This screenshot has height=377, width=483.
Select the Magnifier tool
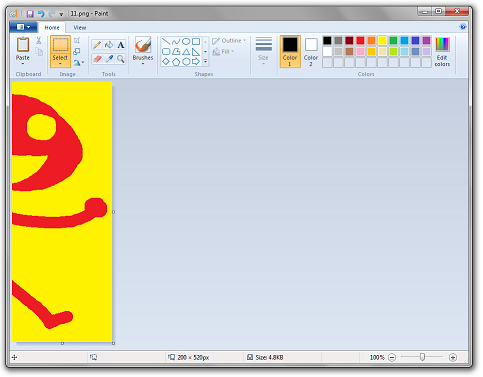pyautogui.click(x=121, y=59)
